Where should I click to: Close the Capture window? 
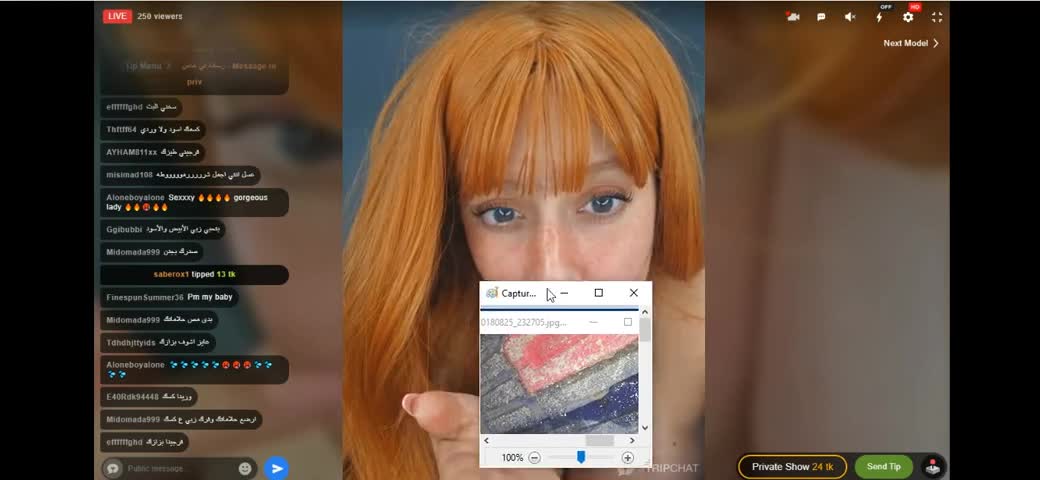coord(633,293)
